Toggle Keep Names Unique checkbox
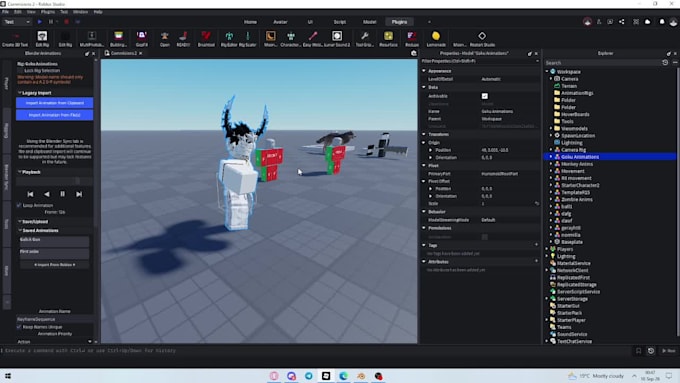680x383 pixels. coord(19,327)
